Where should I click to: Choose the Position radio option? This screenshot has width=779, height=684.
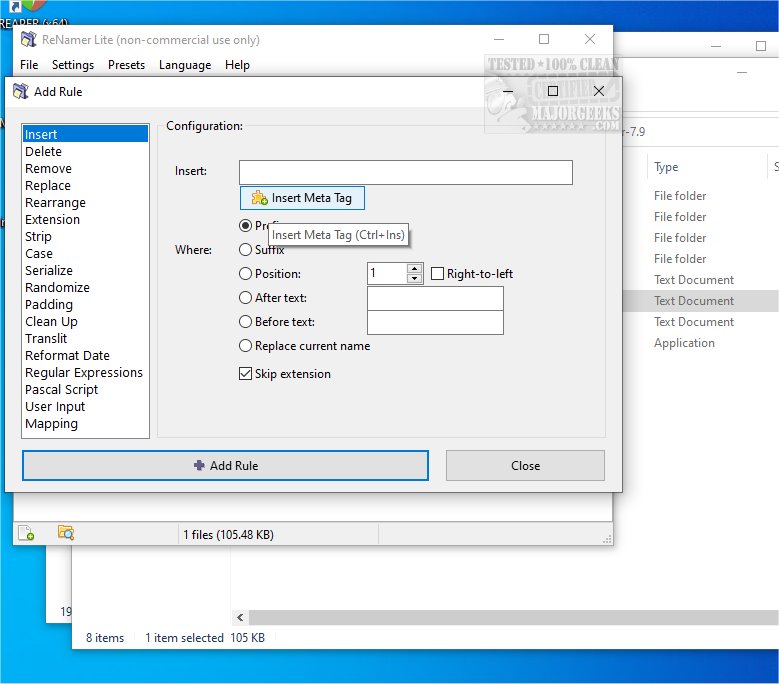click(x=245, y=274)
